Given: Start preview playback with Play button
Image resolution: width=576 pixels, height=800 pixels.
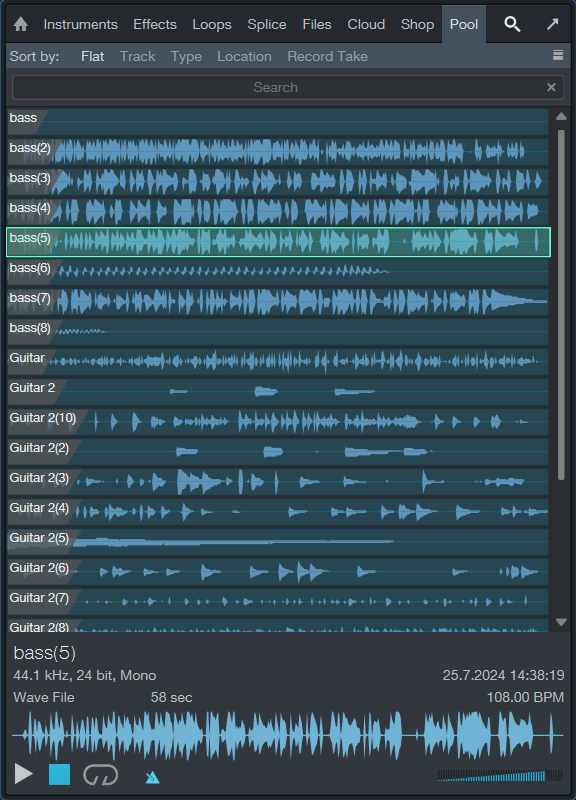Looking at the screenshot, I should (23, 774).
